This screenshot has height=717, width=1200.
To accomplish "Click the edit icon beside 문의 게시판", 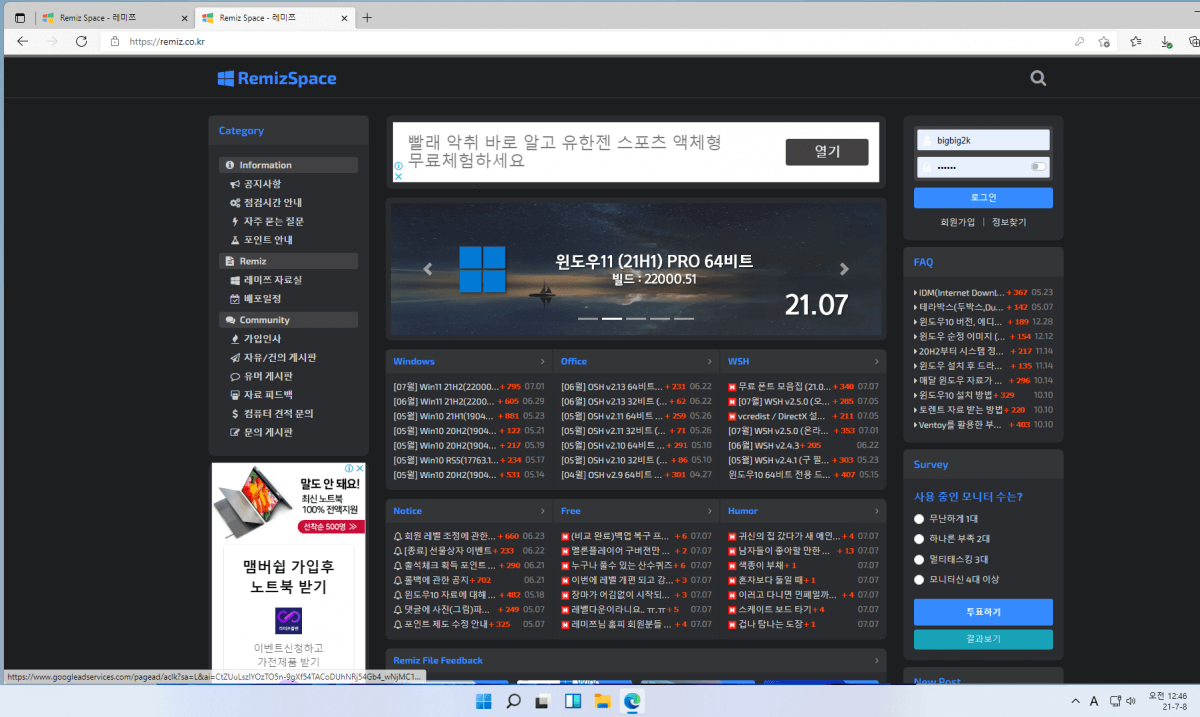I will click(x=234, y=432).
